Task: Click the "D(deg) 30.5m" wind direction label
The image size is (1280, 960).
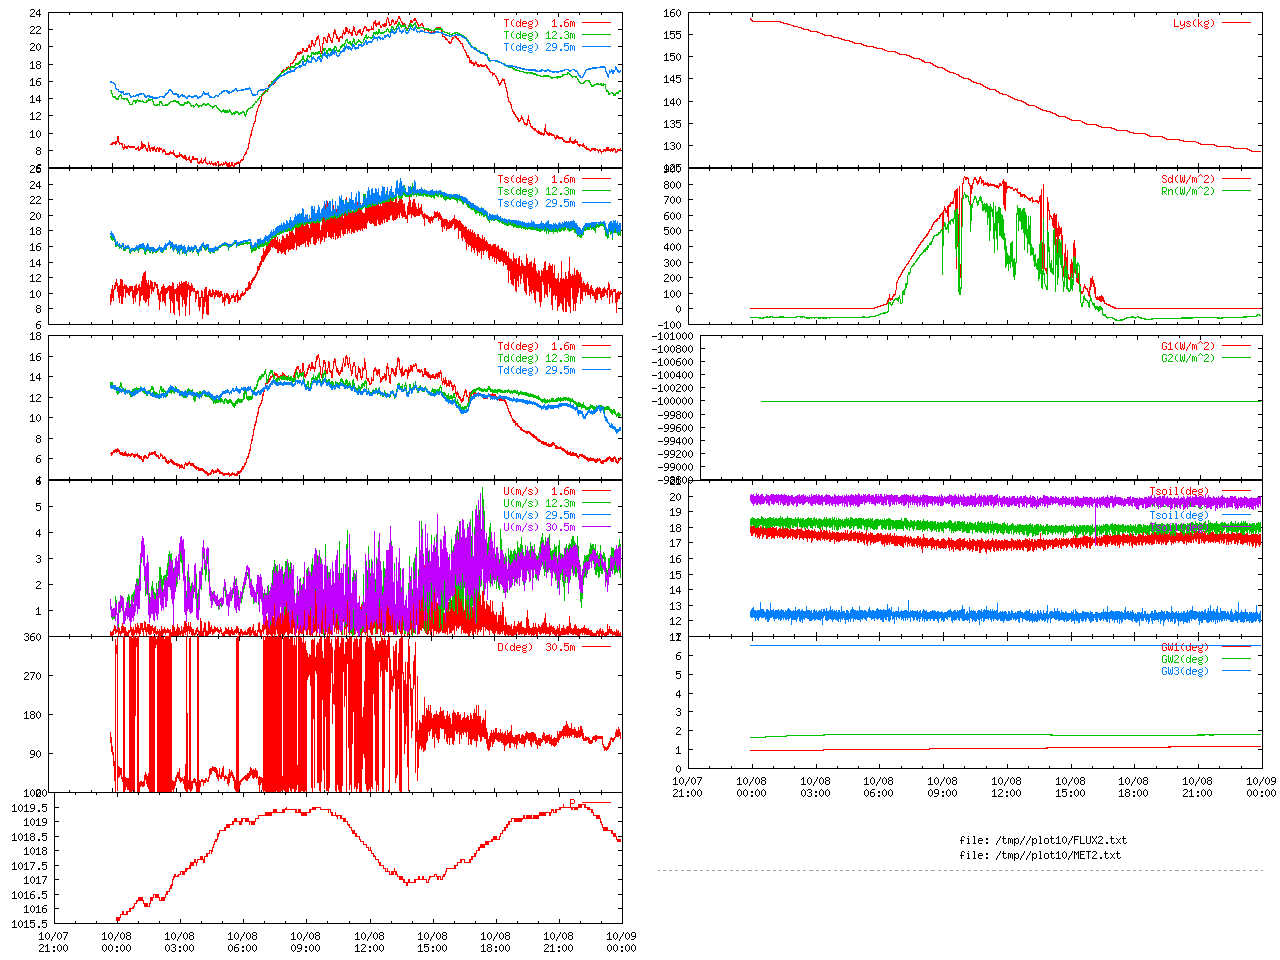Action: (x=537, y=647)
